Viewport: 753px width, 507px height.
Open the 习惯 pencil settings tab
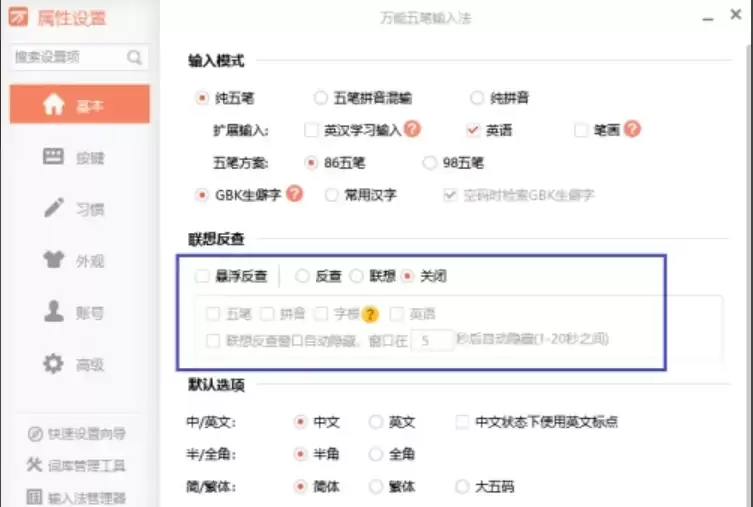click(x=80, y=209)
